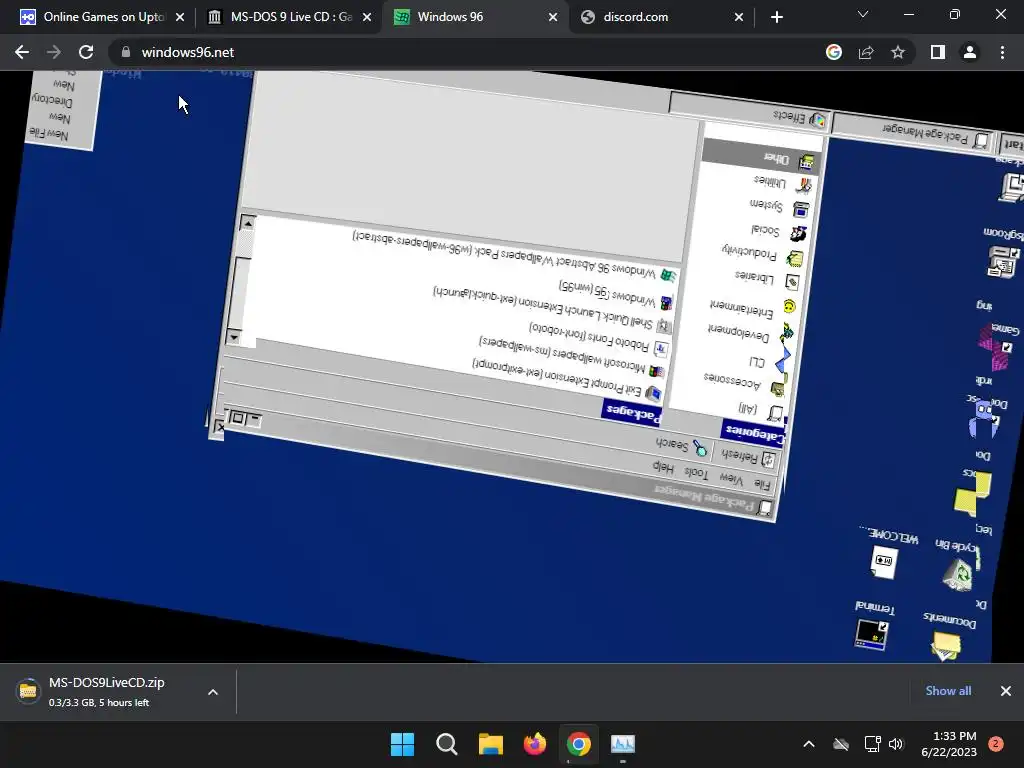This screenshot has height=768, width=1024.
Task: Select Windows 95 (win95) package
Action: click(616, 295)
